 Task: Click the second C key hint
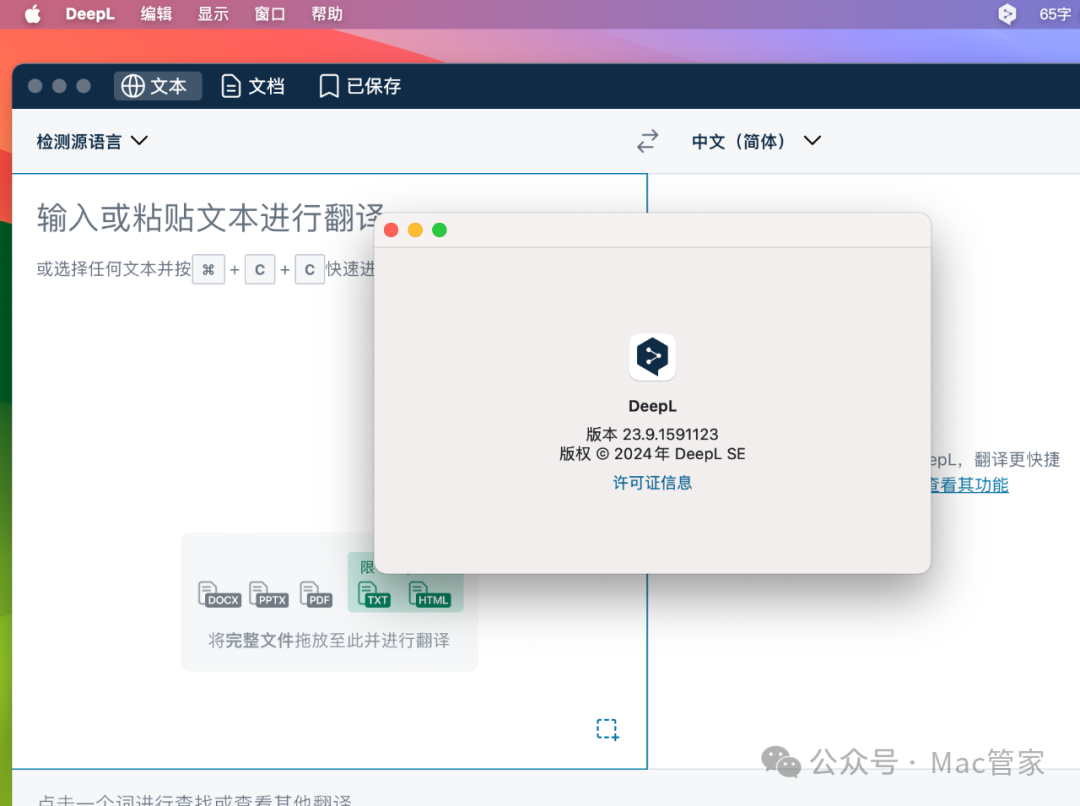[x=310, y=269]
